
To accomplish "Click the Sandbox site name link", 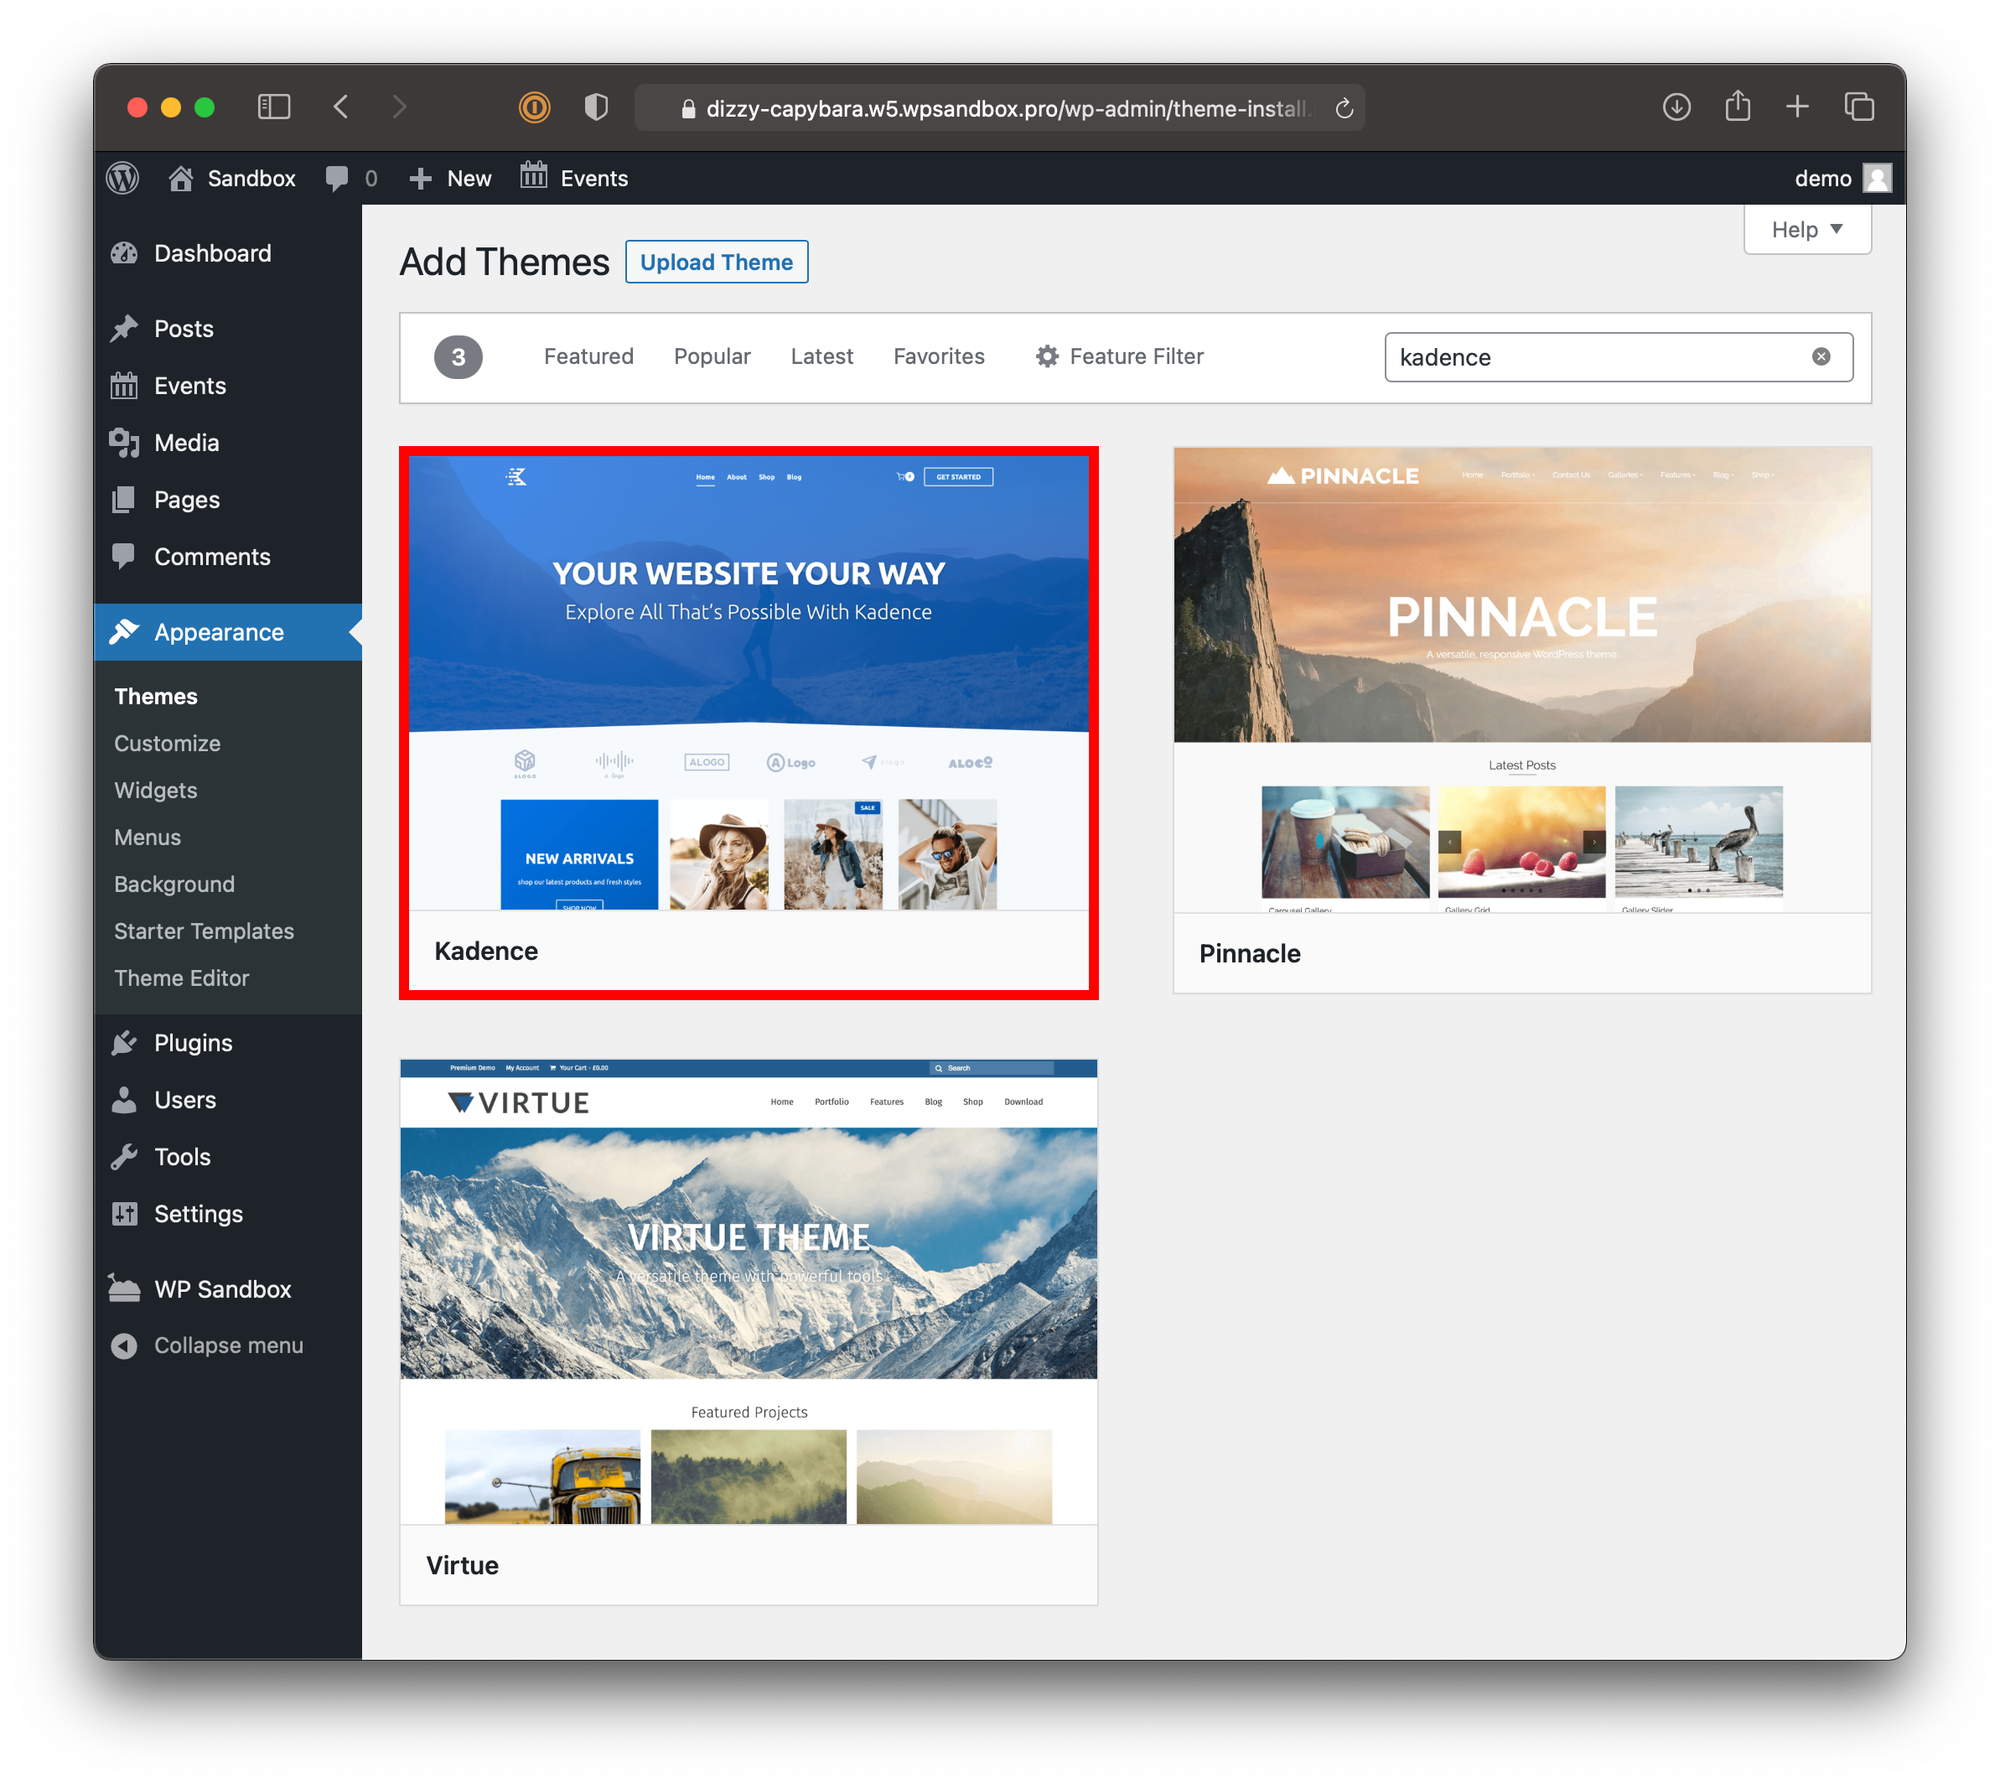I will point(251,178).
